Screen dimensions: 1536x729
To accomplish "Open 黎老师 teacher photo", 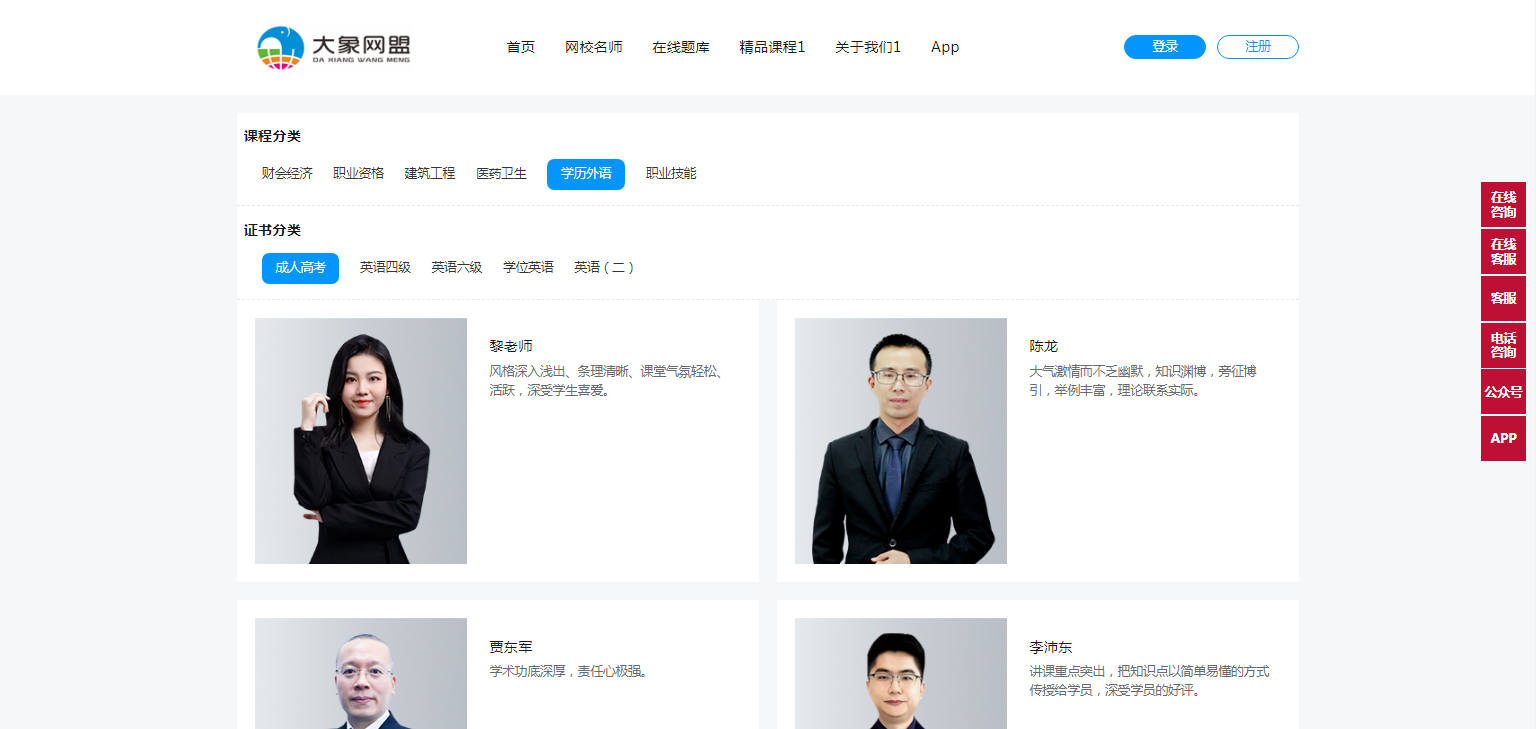I will tap(361, 441).
